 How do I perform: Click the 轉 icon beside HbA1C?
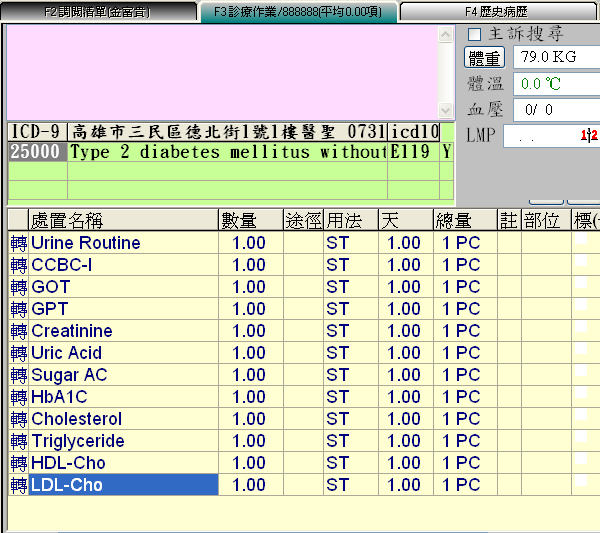click(19, 397)
